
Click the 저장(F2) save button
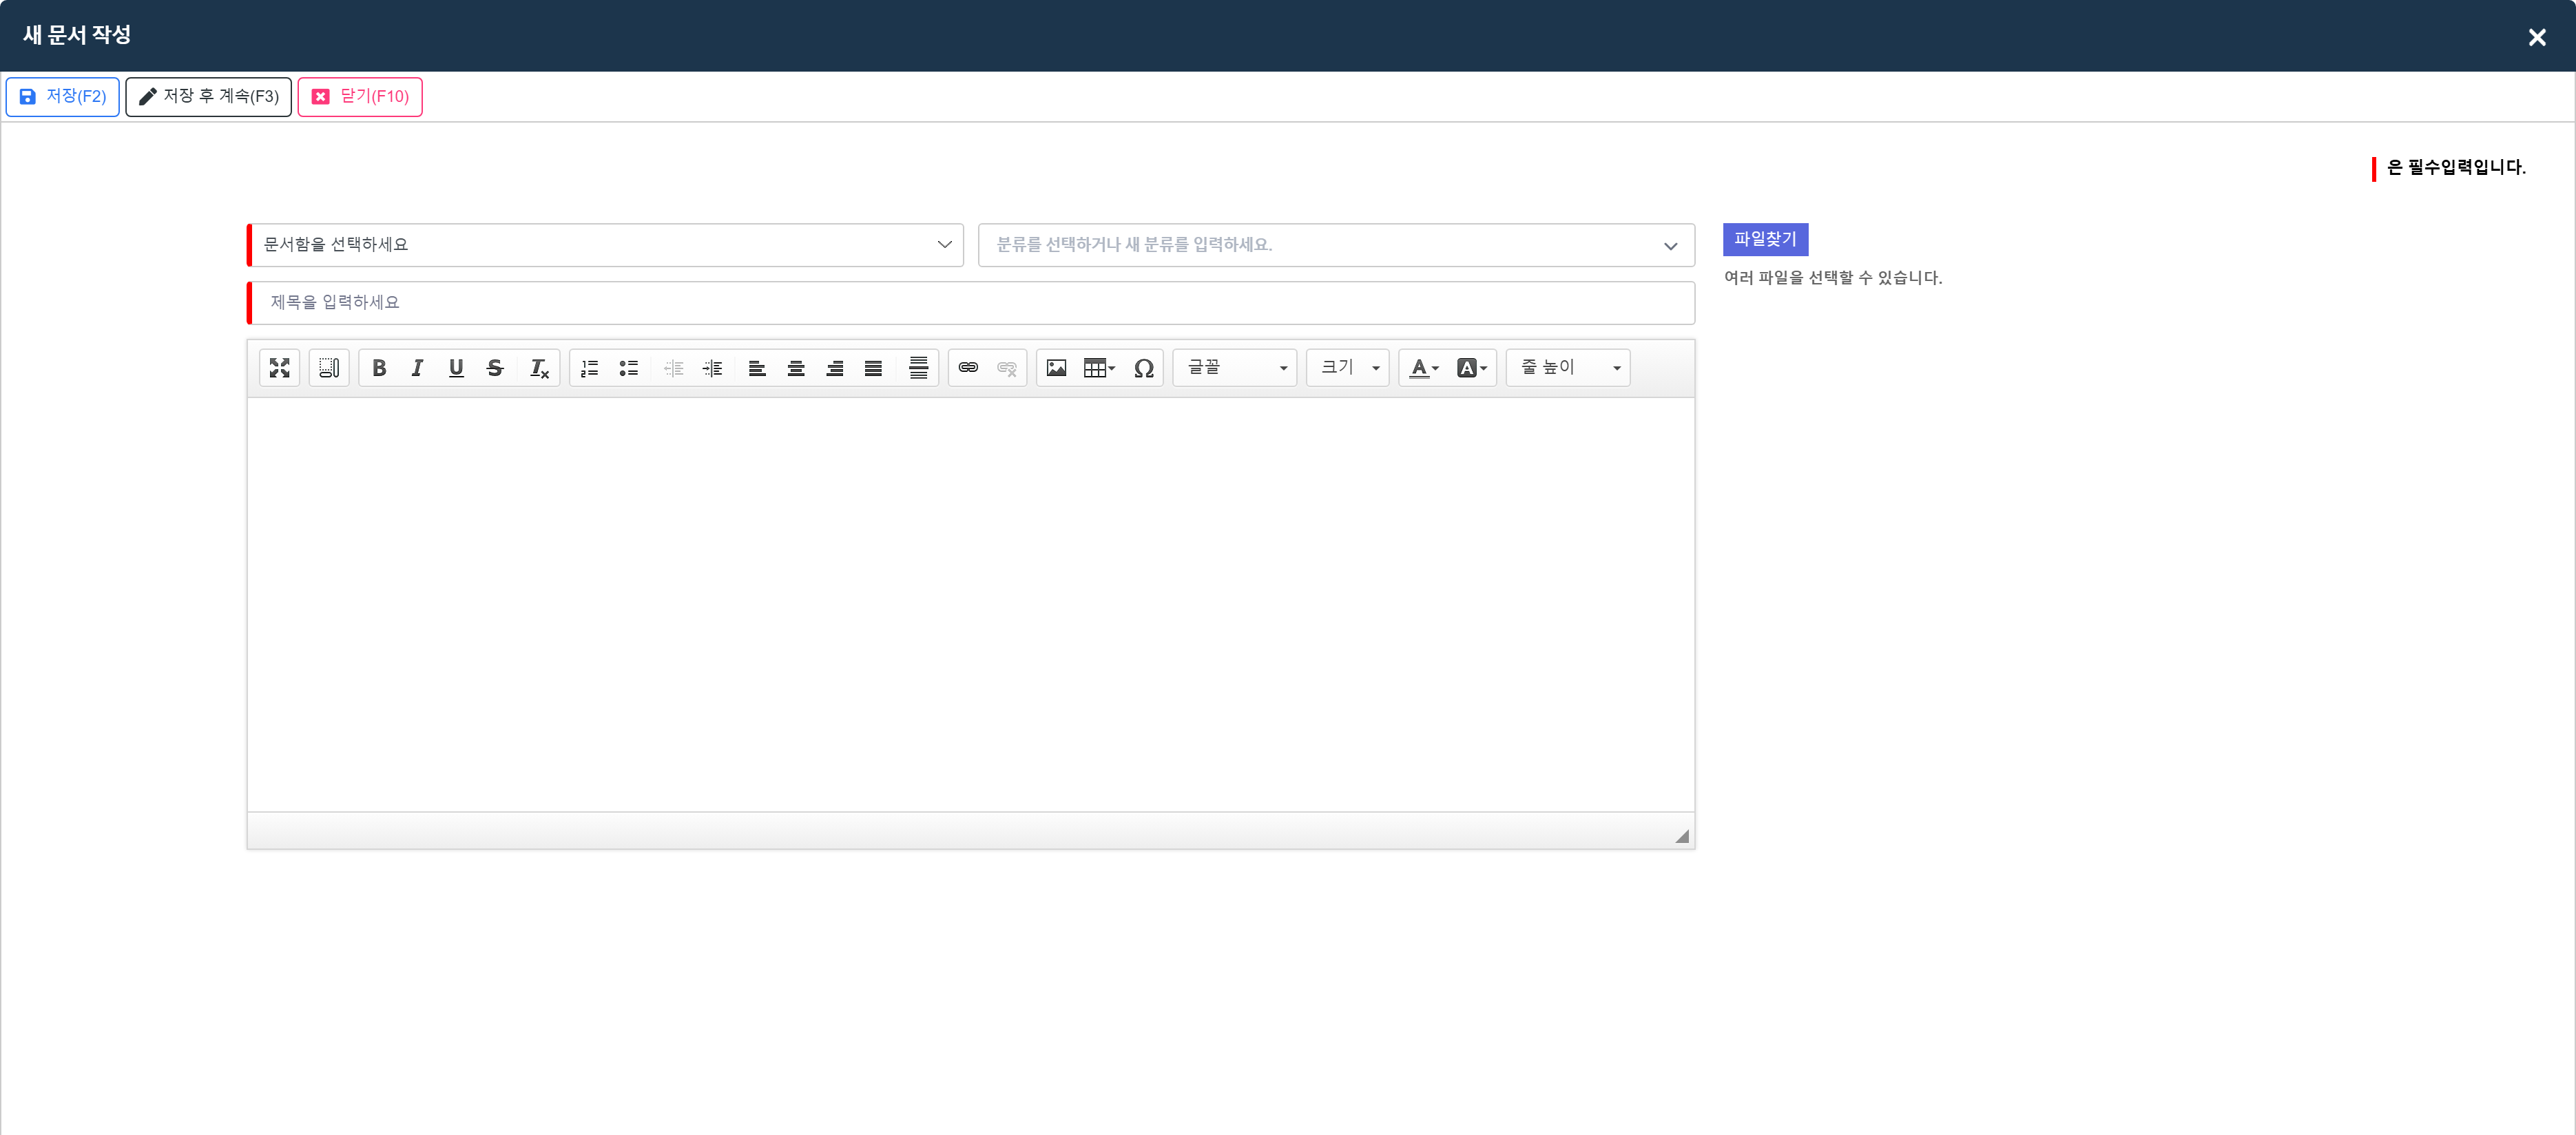pos(63,97)
